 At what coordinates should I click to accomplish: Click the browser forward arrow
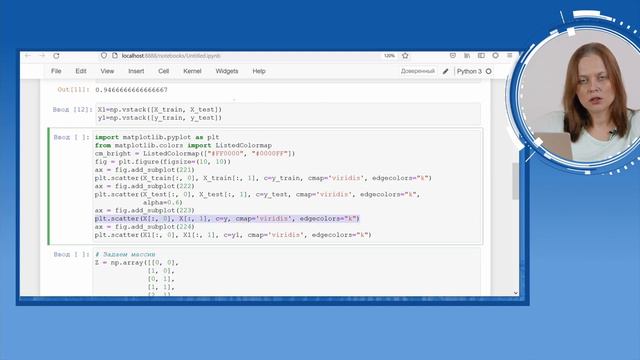(x=42, y=56)
